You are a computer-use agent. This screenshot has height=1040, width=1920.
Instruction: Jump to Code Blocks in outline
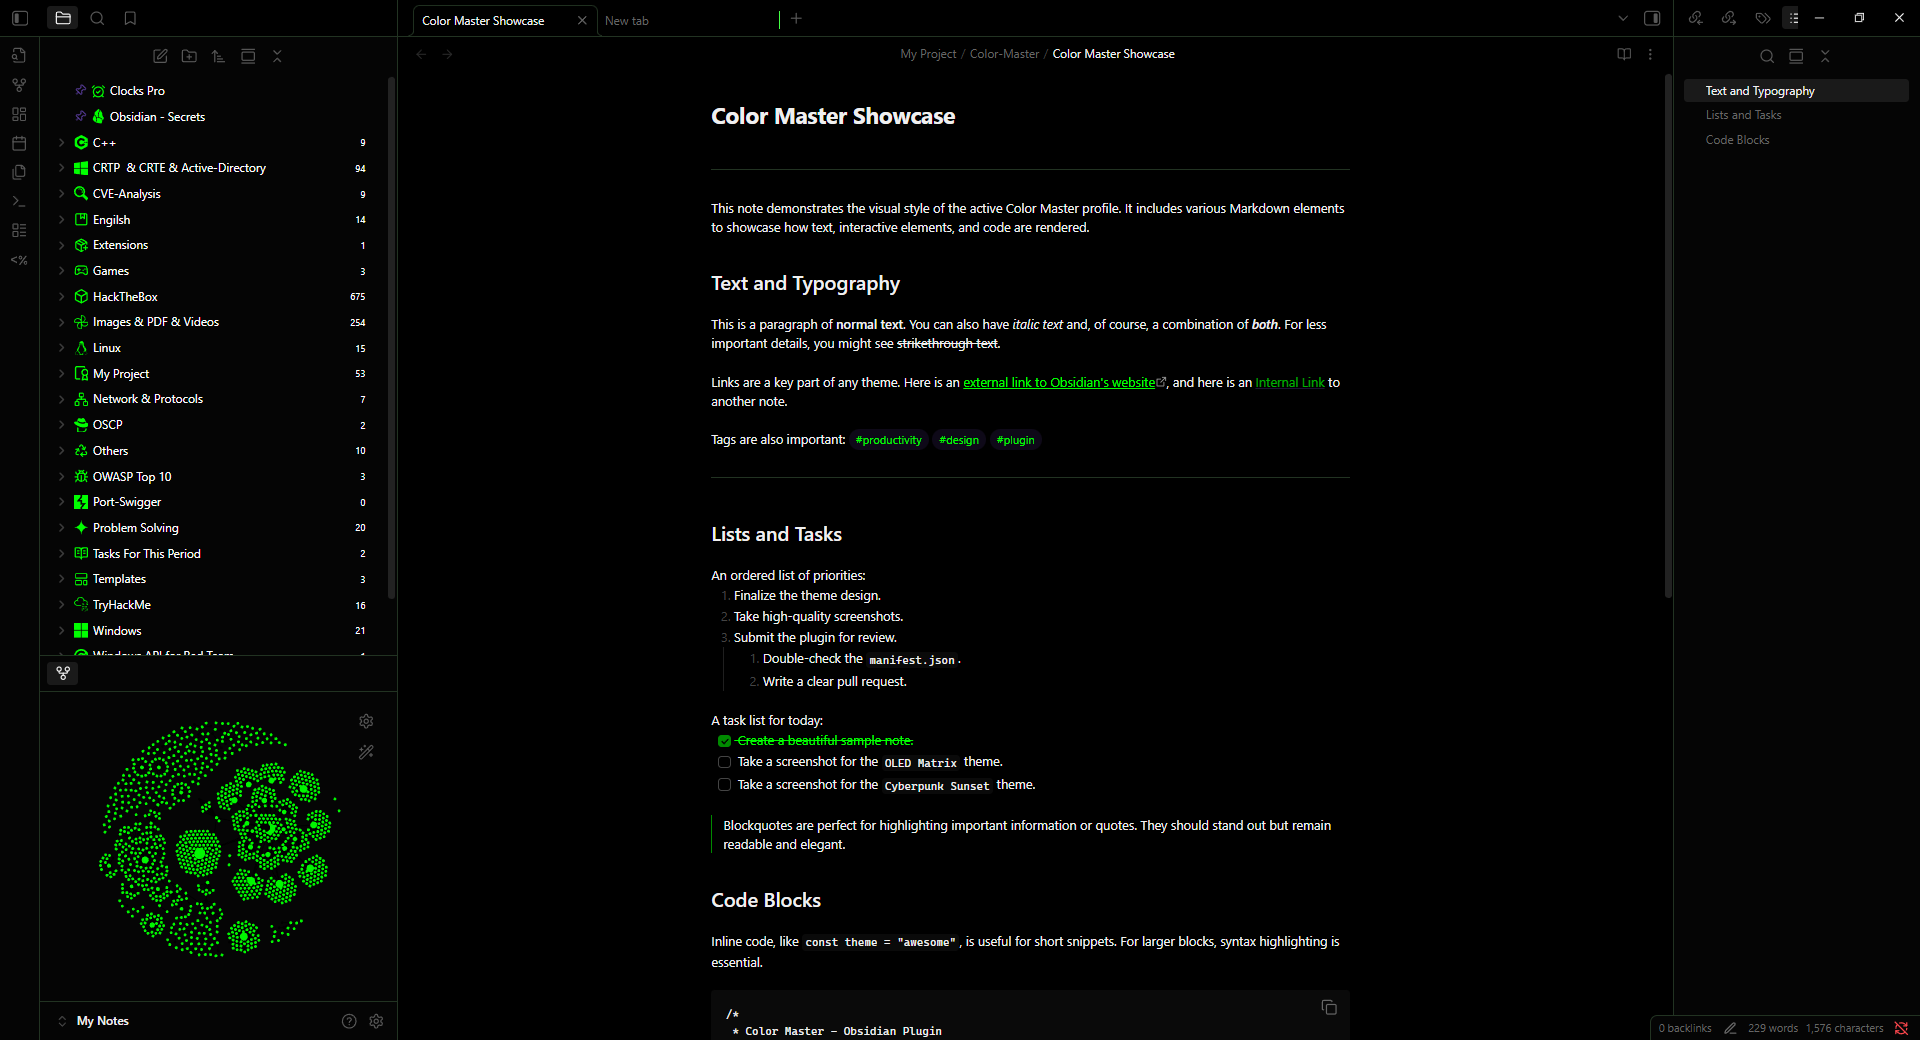tap(1737, 140)
